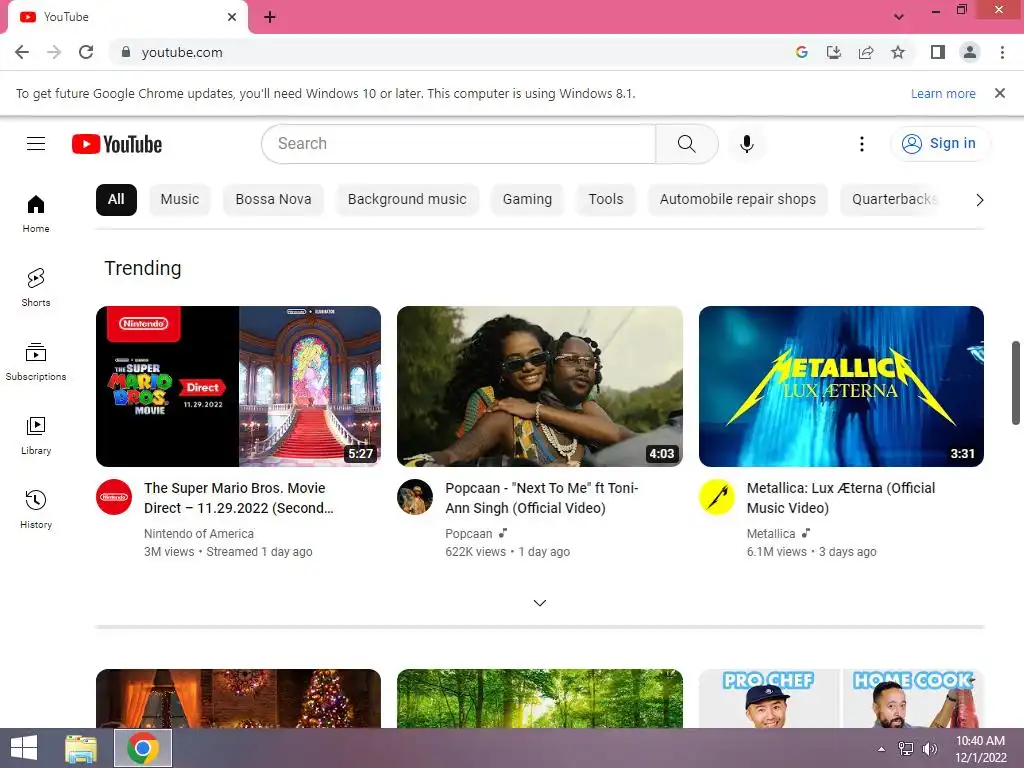The image size is (1024, 768).
Task: Start voice search with microphone icon
Action: coord(746,144)
